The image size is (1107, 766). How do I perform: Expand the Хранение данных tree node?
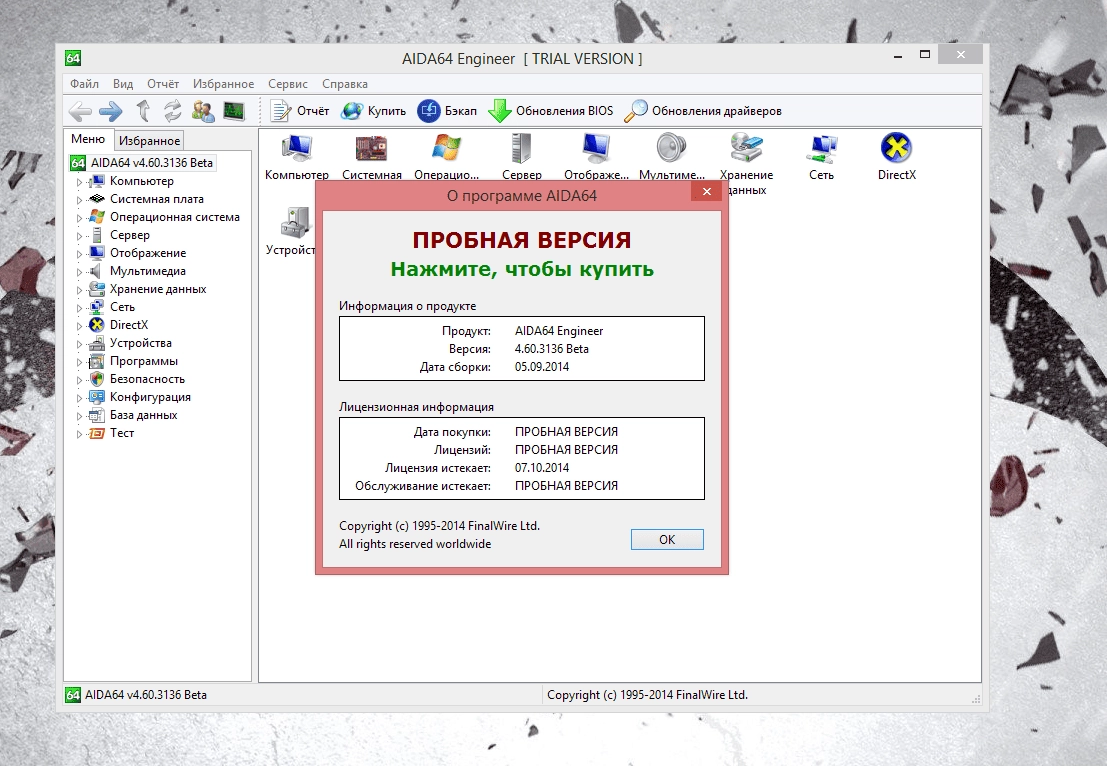79,290
